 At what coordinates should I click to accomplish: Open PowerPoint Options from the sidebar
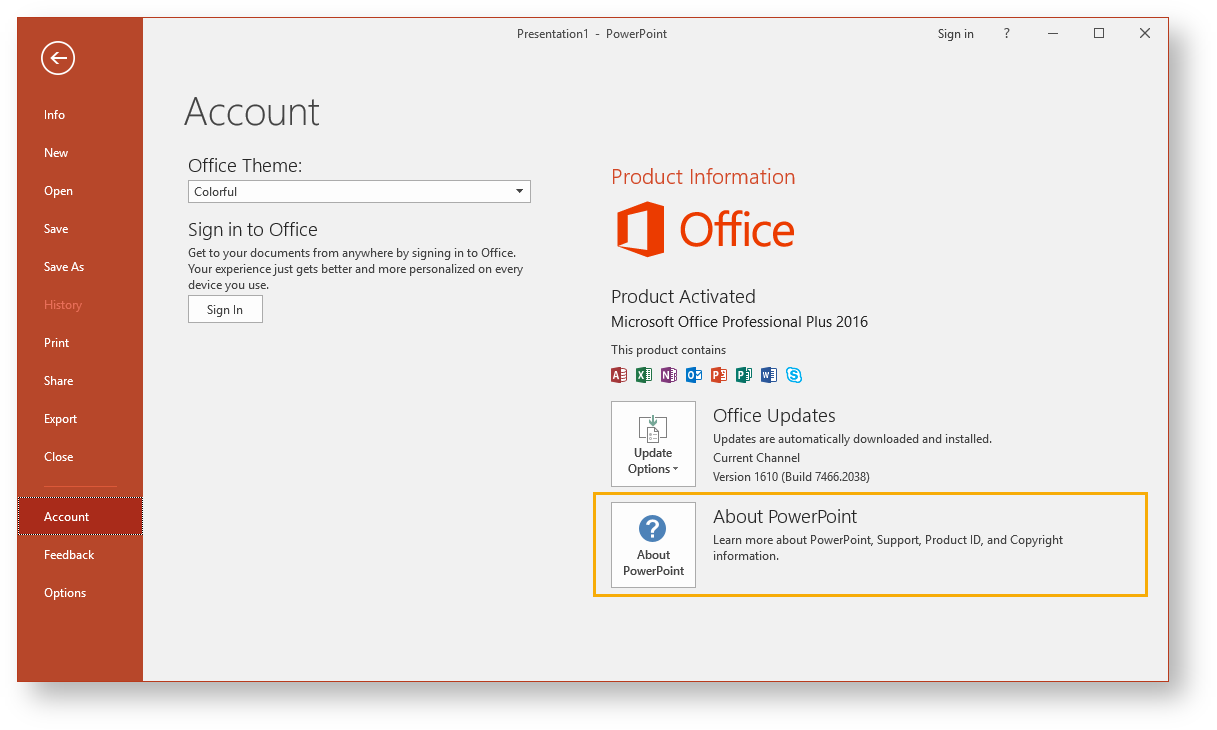tap(64, 593)
